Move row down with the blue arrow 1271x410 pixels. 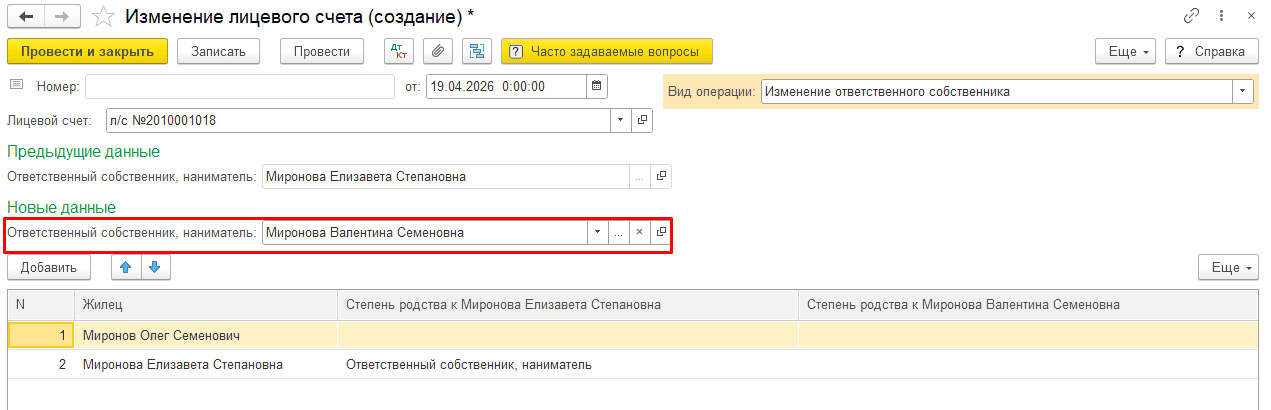click(157, 267)
